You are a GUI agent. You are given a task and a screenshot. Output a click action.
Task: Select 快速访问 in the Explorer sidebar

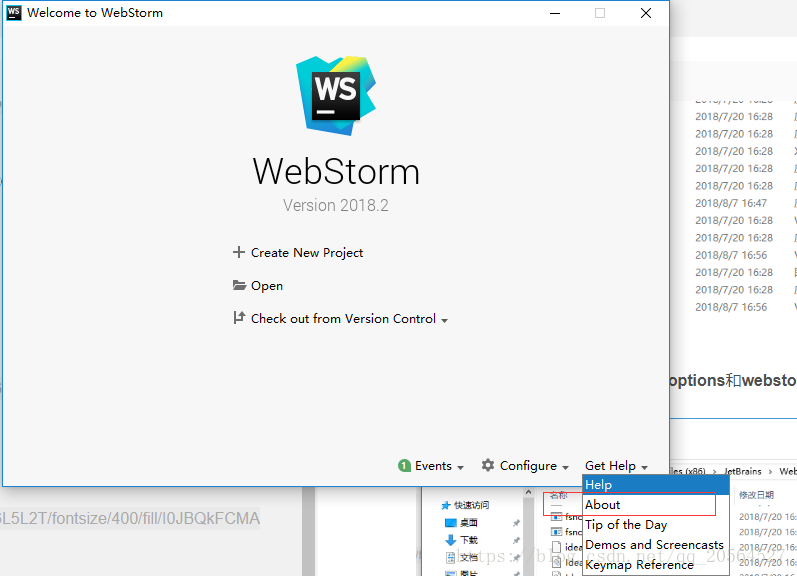click(x=466, y=505)
